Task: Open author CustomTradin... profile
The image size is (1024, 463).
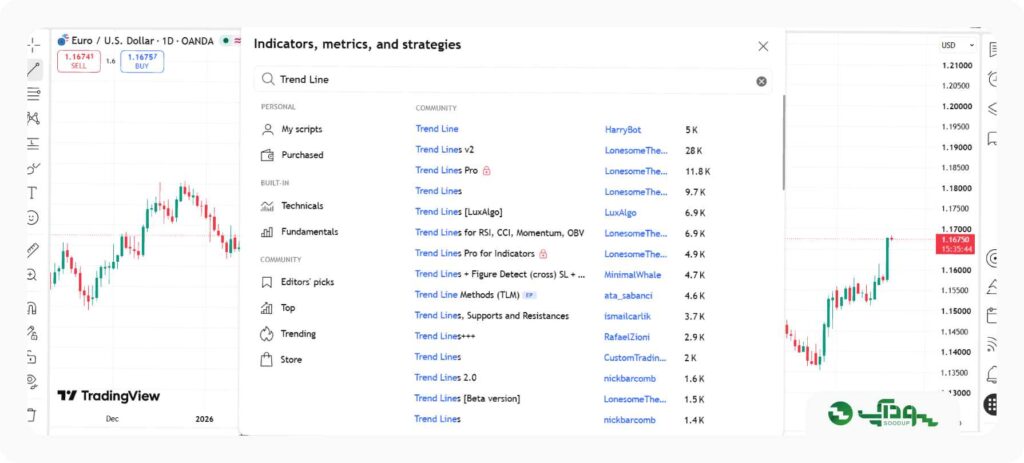Action: [x=635, y=358]
